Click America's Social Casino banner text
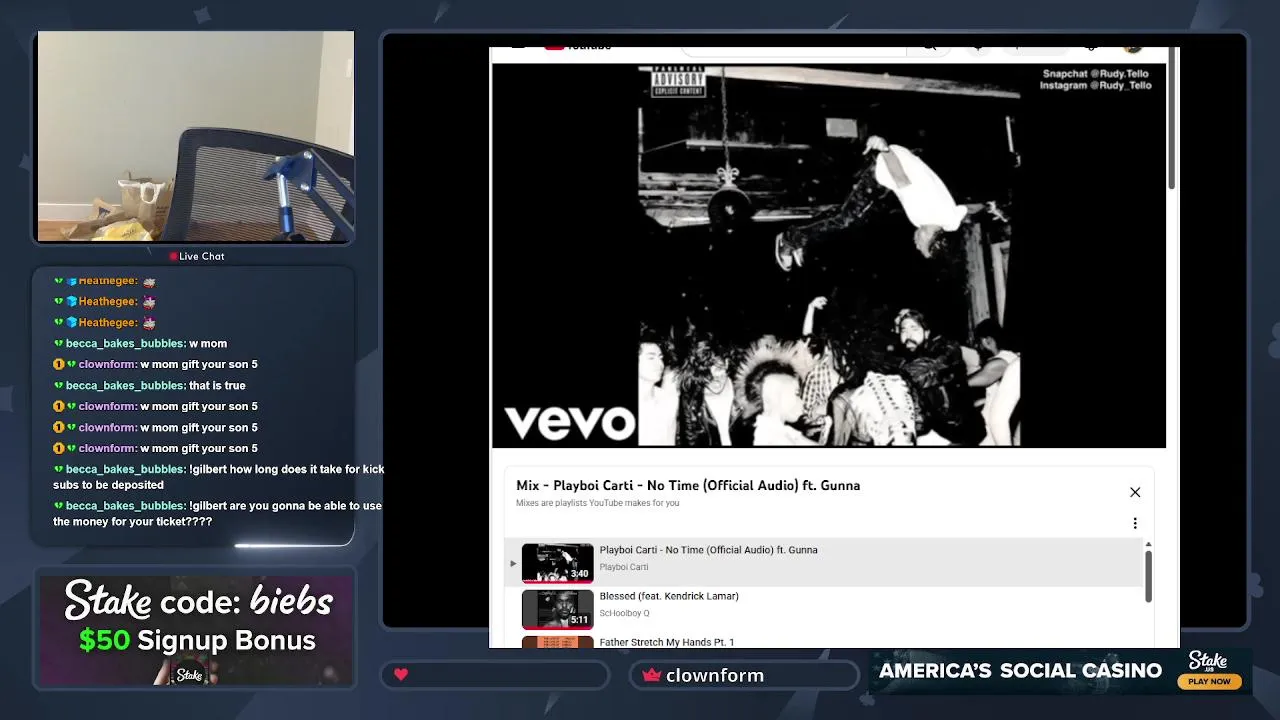Screen dimensions: 1280x720 click(x=1020, y=671)
